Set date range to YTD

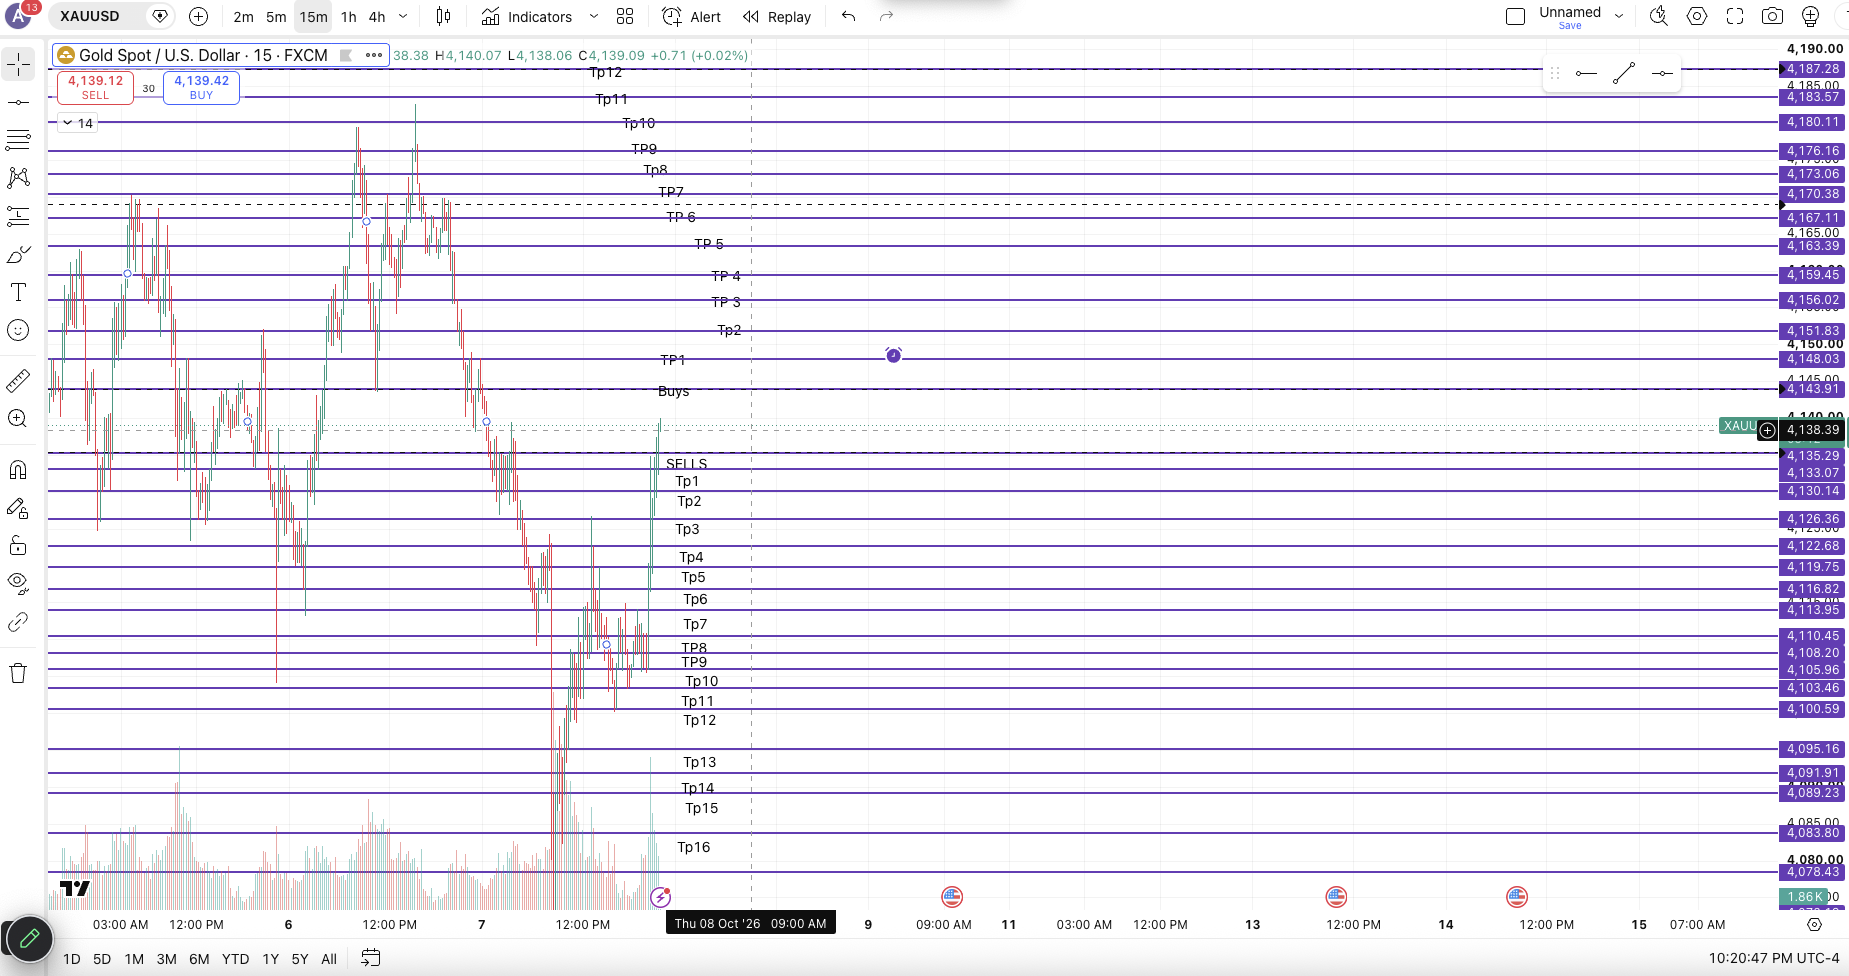(x=235, y=959)
